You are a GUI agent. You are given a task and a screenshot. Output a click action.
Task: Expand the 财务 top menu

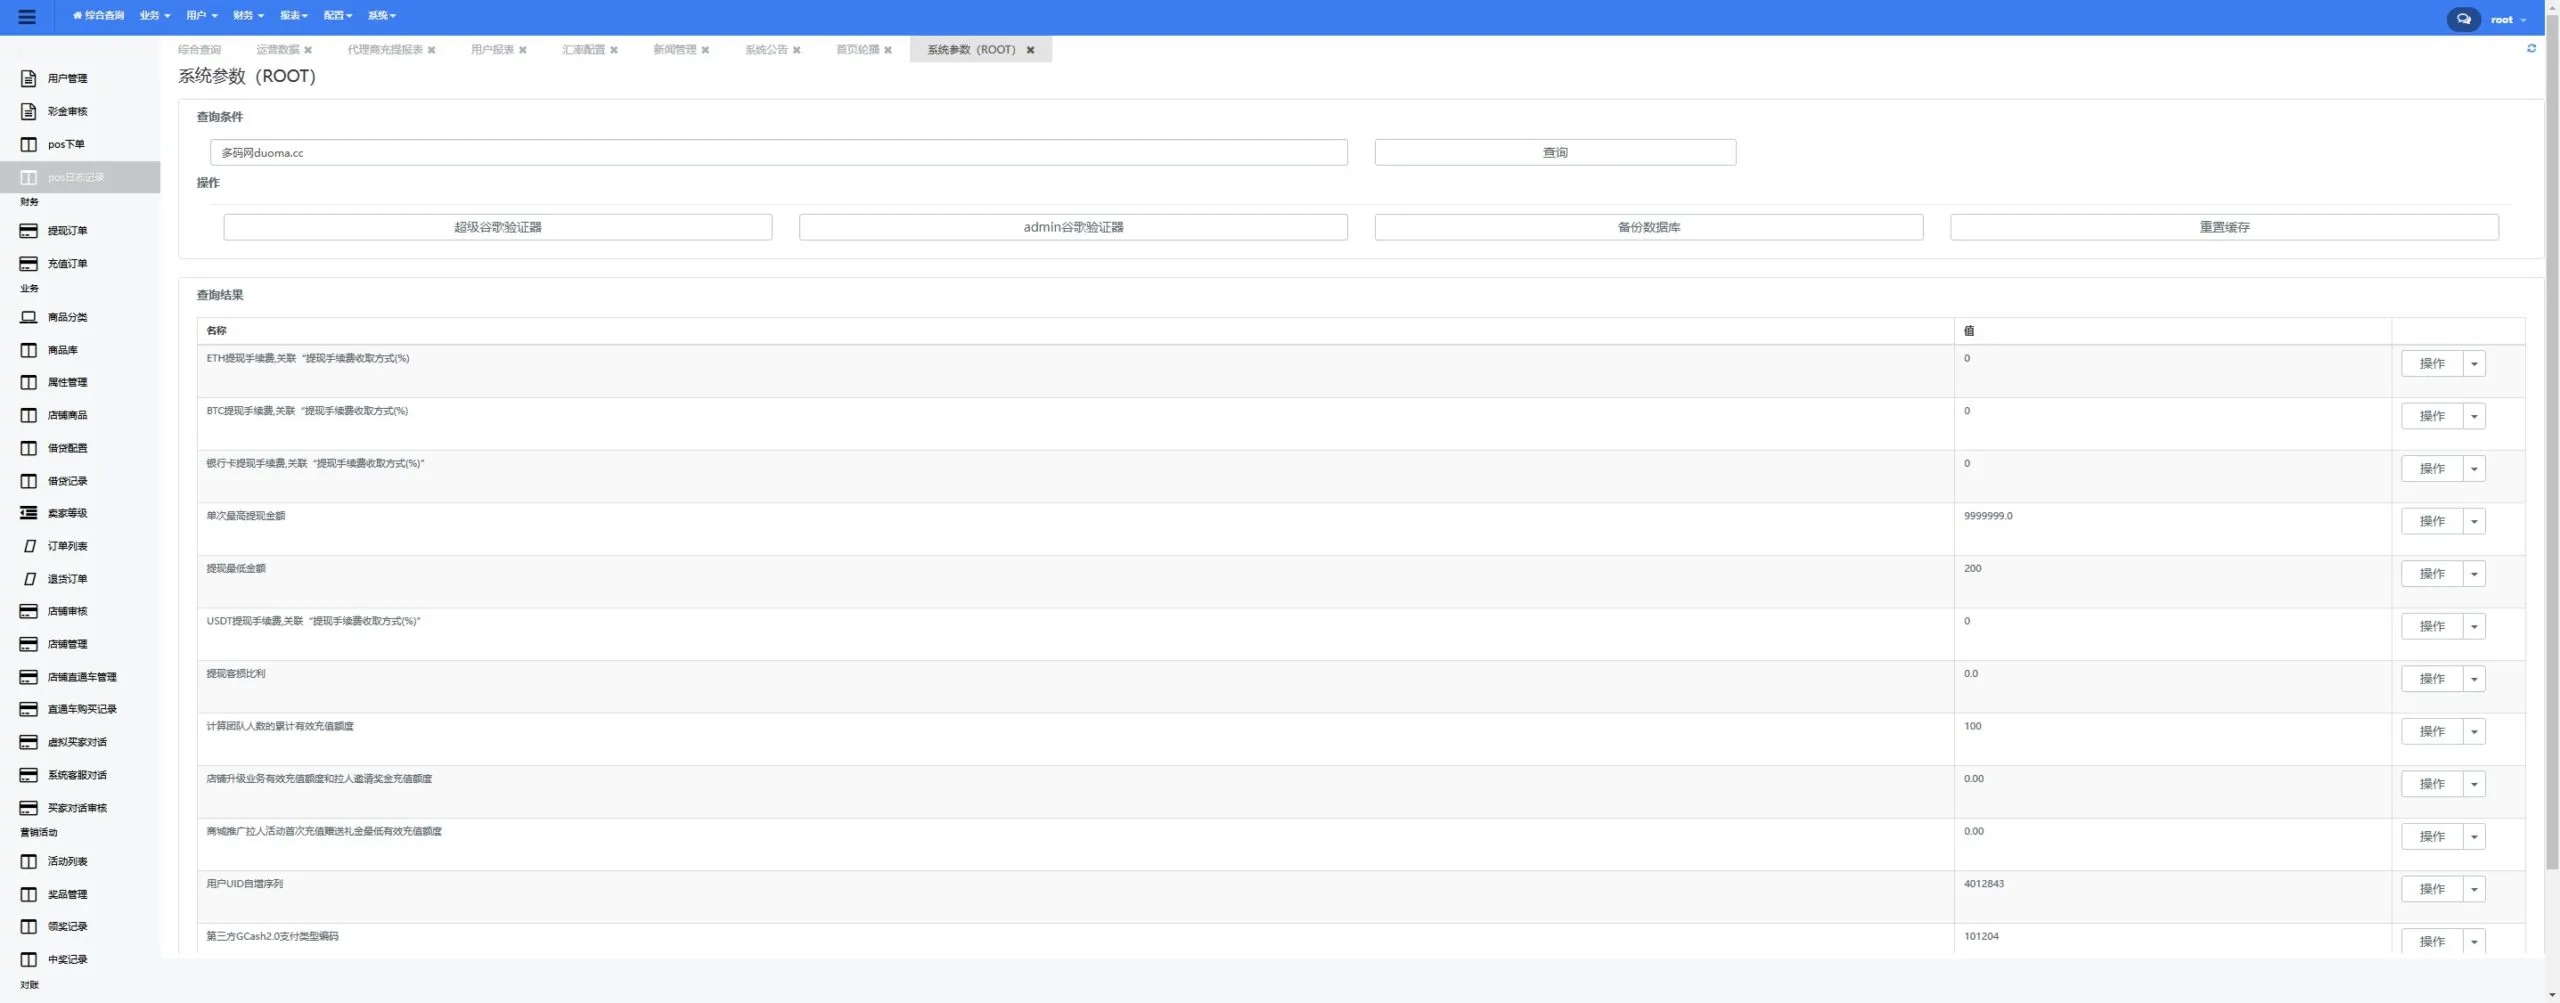point(248,16)
